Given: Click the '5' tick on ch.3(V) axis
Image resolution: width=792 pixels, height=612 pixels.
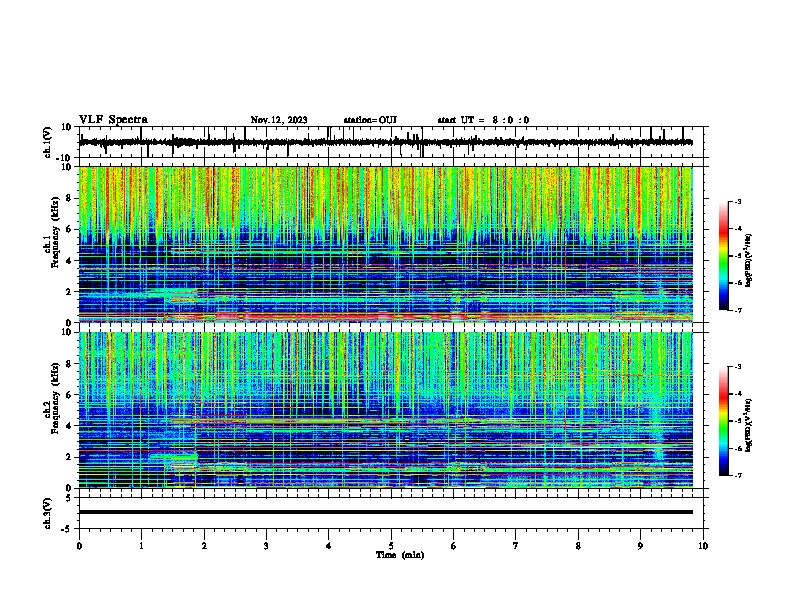Looking at the screenshot, I should [x=70, y=498].
